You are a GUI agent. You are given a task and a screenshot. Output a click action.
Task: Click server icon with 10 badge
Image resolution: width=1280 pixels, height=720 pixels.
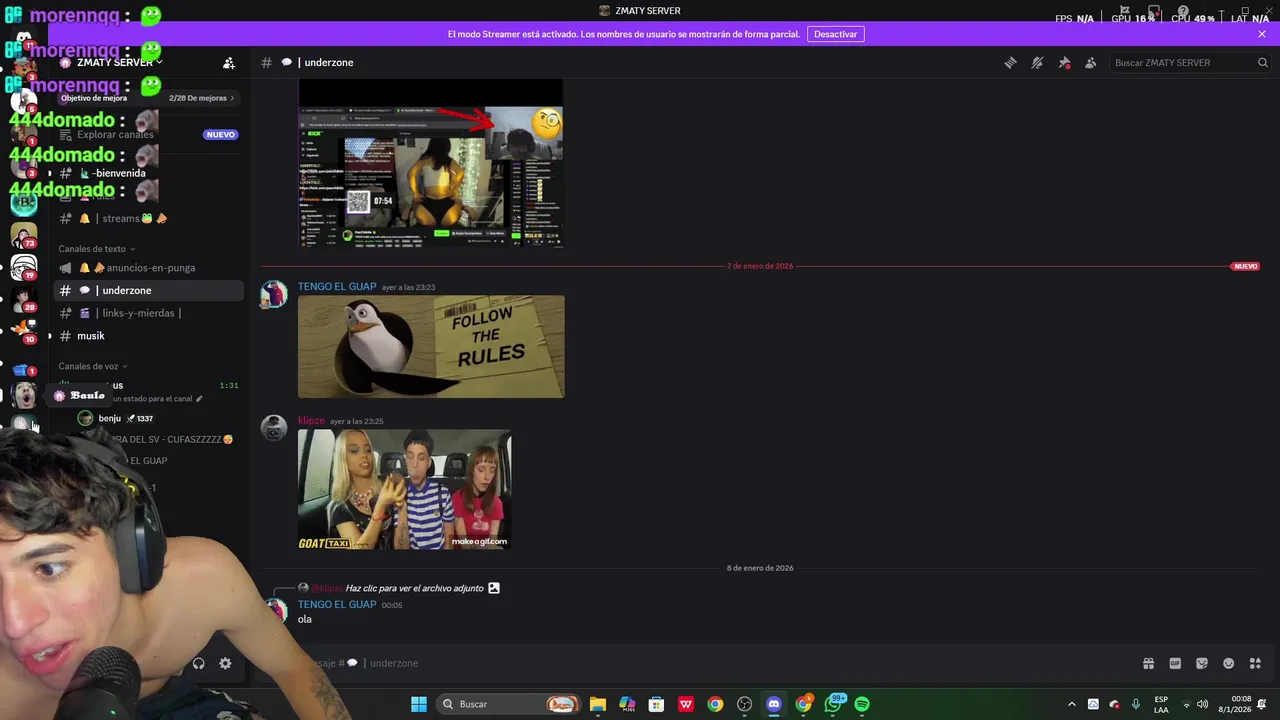point(24,330)
